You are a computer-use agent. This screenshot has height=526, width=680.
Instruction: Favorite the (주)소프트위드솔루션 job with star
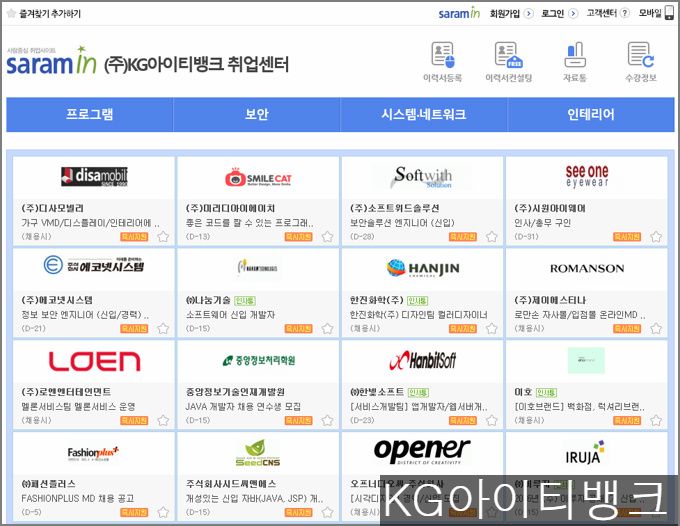click(491, 237)
